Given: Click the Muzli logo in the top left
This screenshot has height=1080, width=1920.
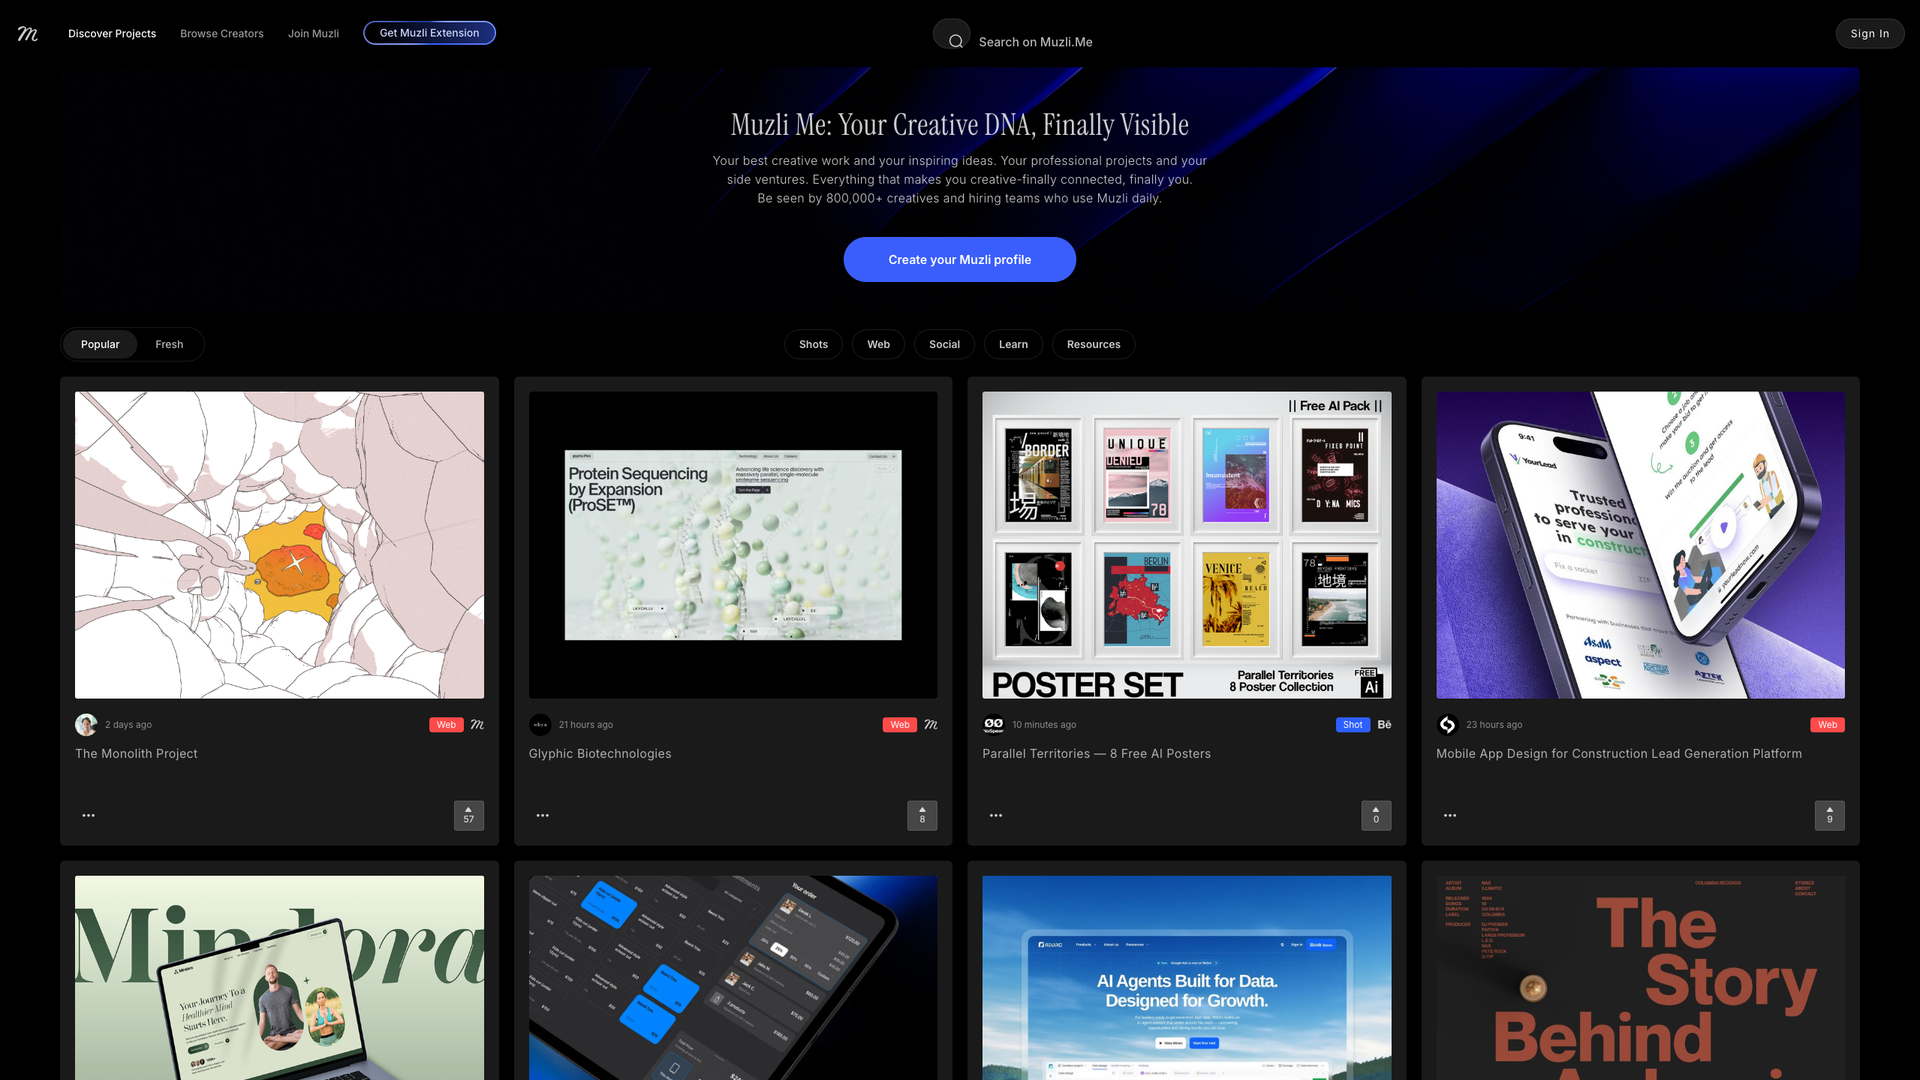Looking at the screenshot, I should point(26,33).
